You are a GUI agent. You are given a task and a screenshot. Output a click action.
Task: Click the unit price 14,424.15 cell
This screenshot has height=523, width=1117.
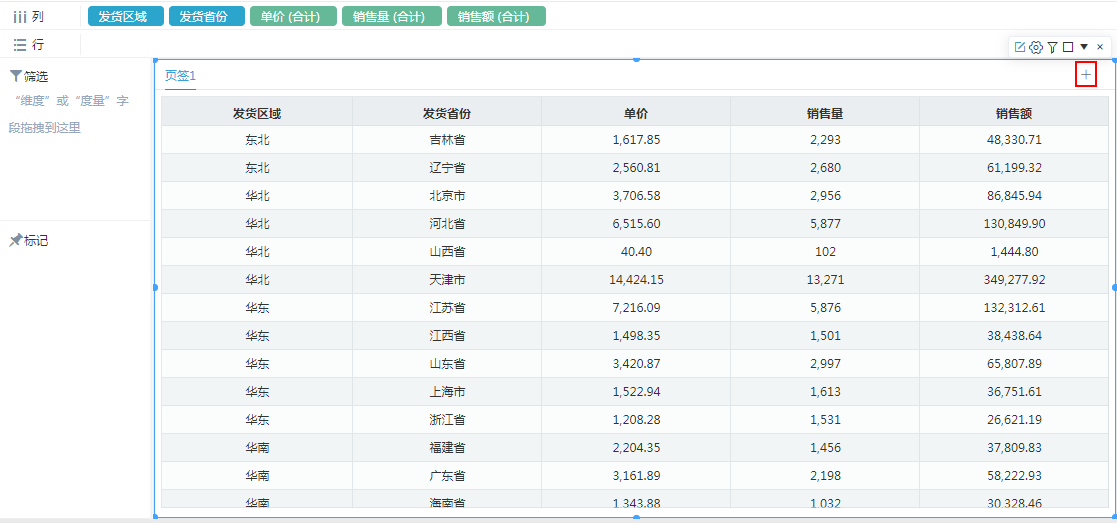coord(636,280)
